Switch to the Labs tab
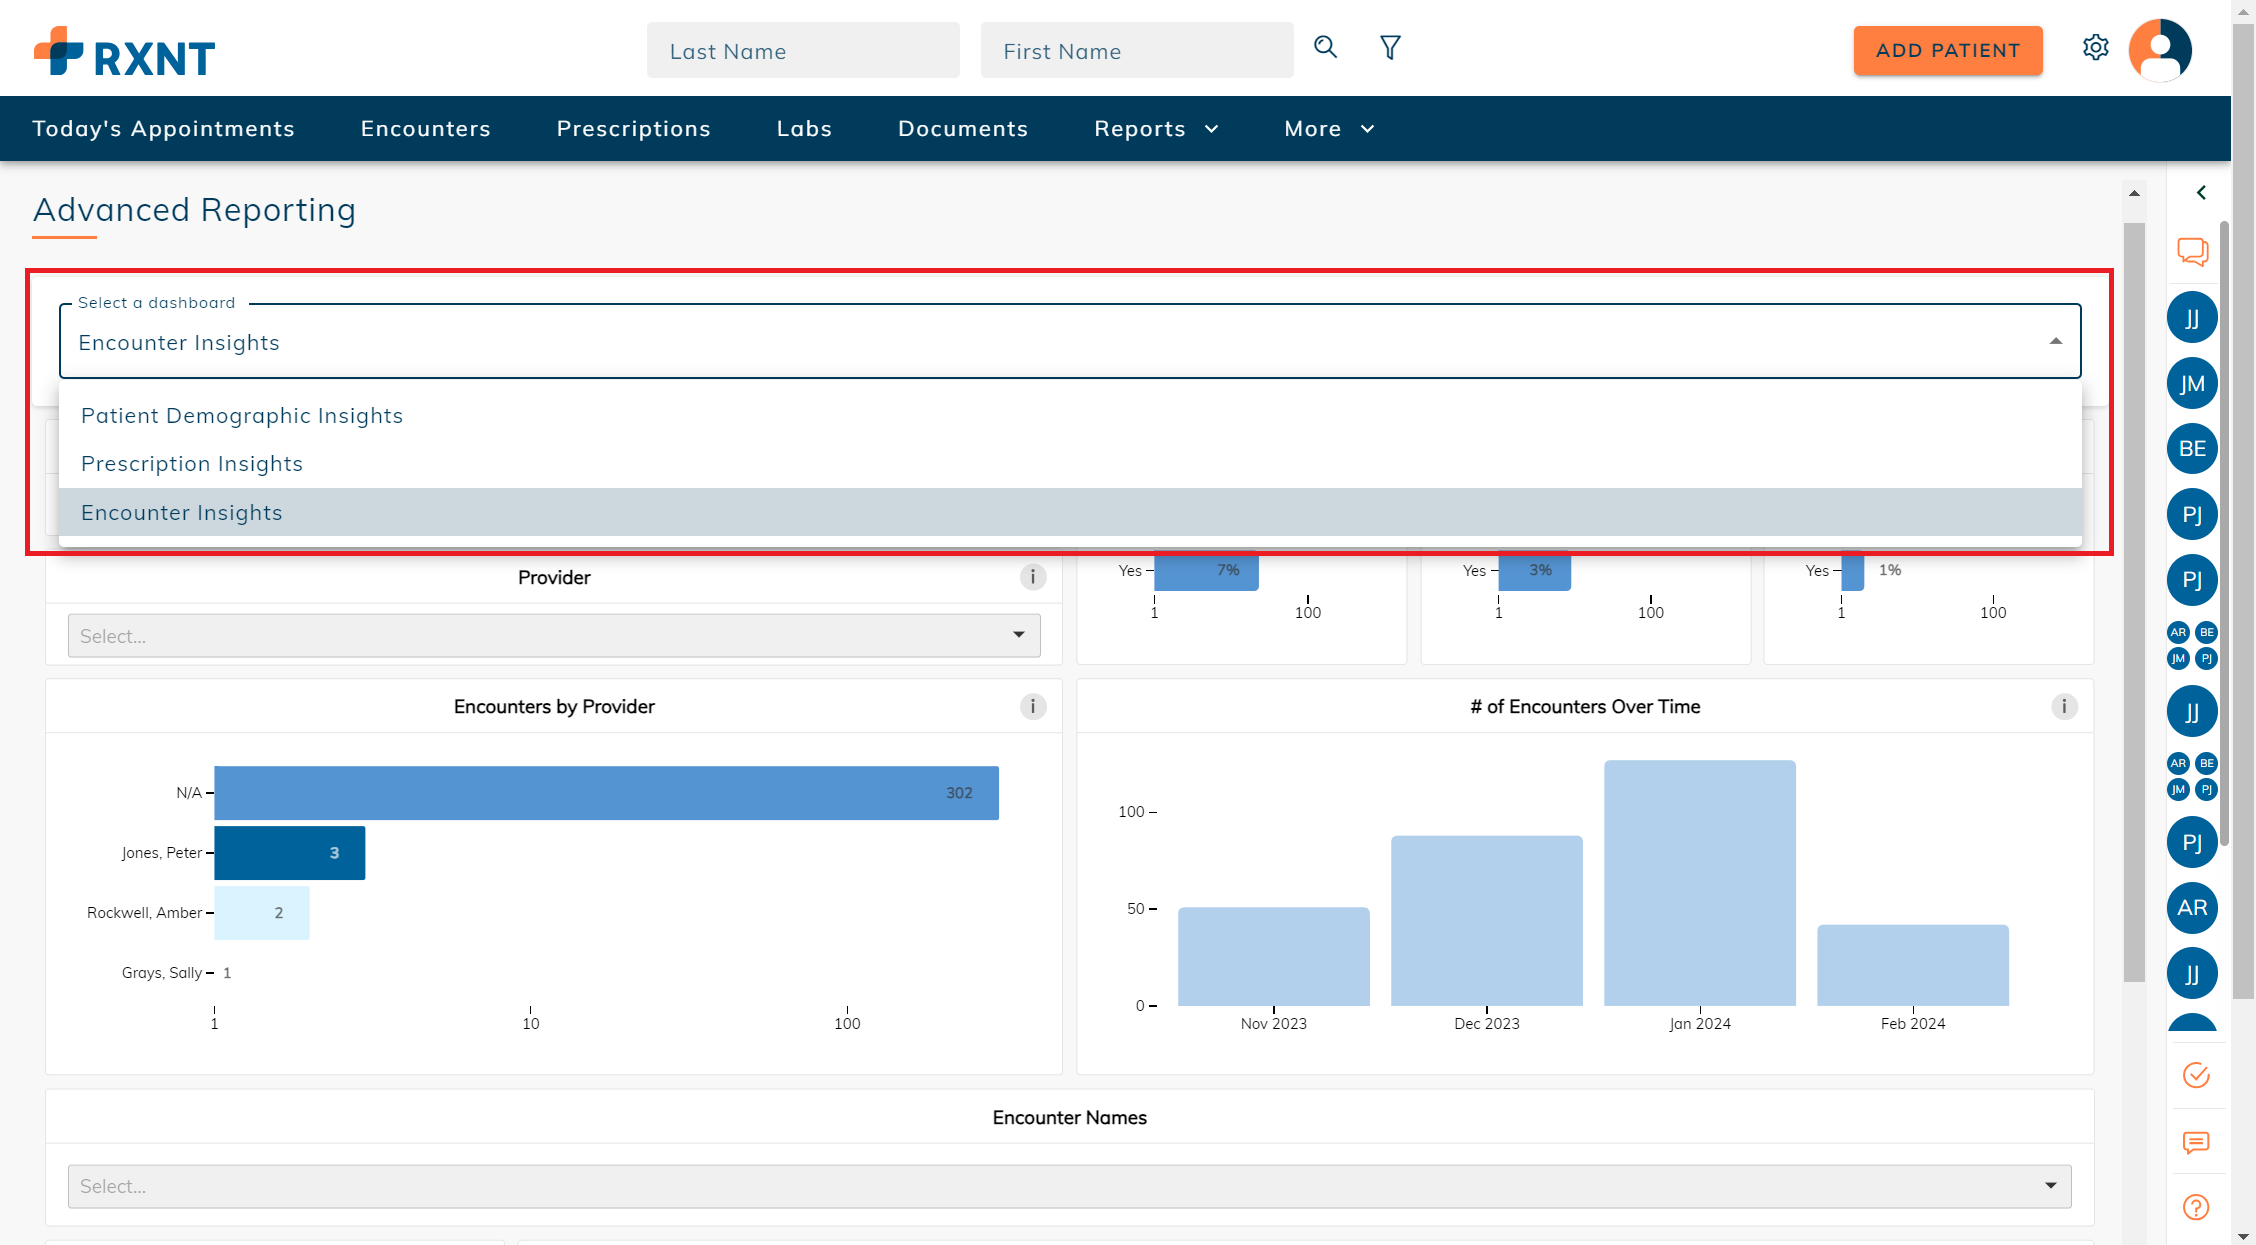This screenshot has width=2256, height=1245. coord(804,128)
